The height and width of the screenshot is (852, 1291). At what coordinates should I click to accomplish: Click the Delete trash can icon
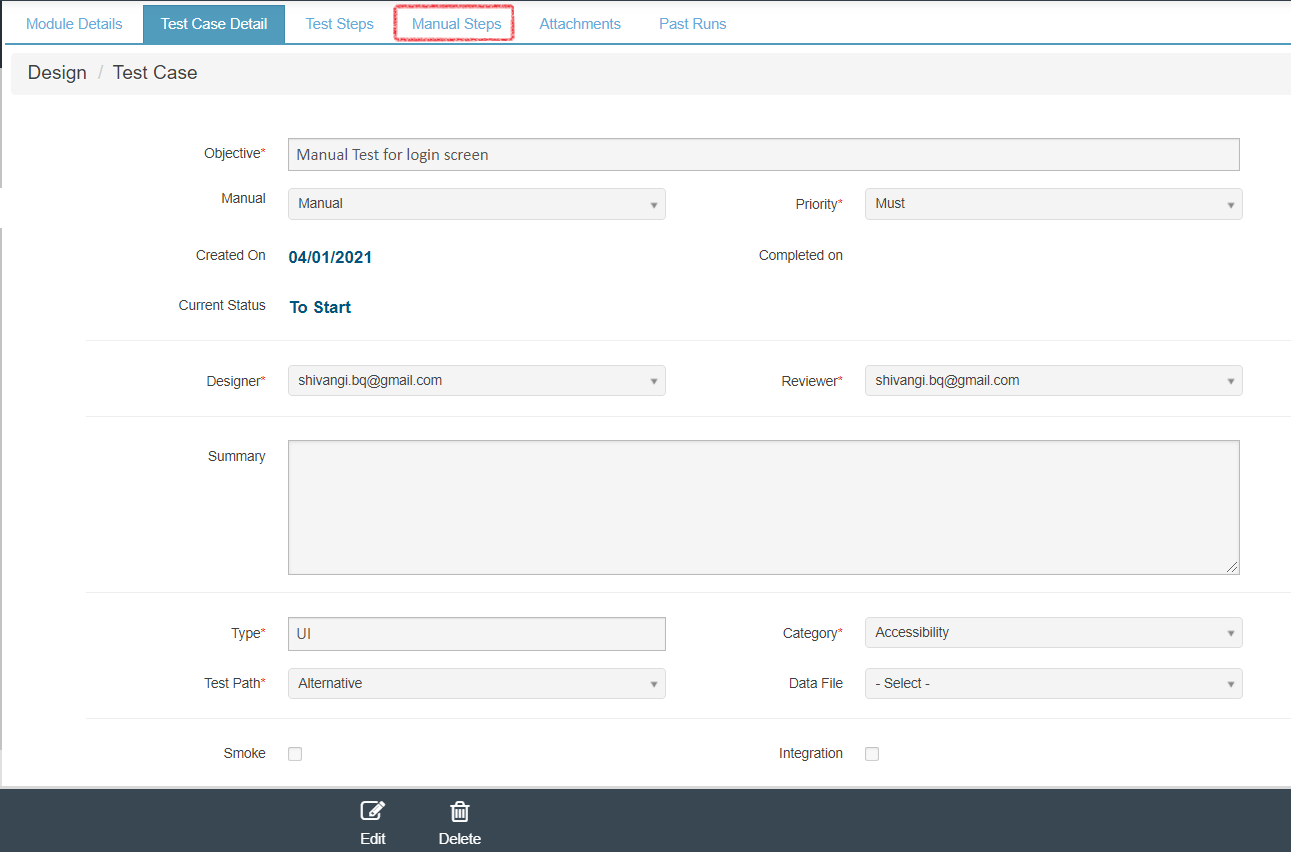tap(460, 811)
